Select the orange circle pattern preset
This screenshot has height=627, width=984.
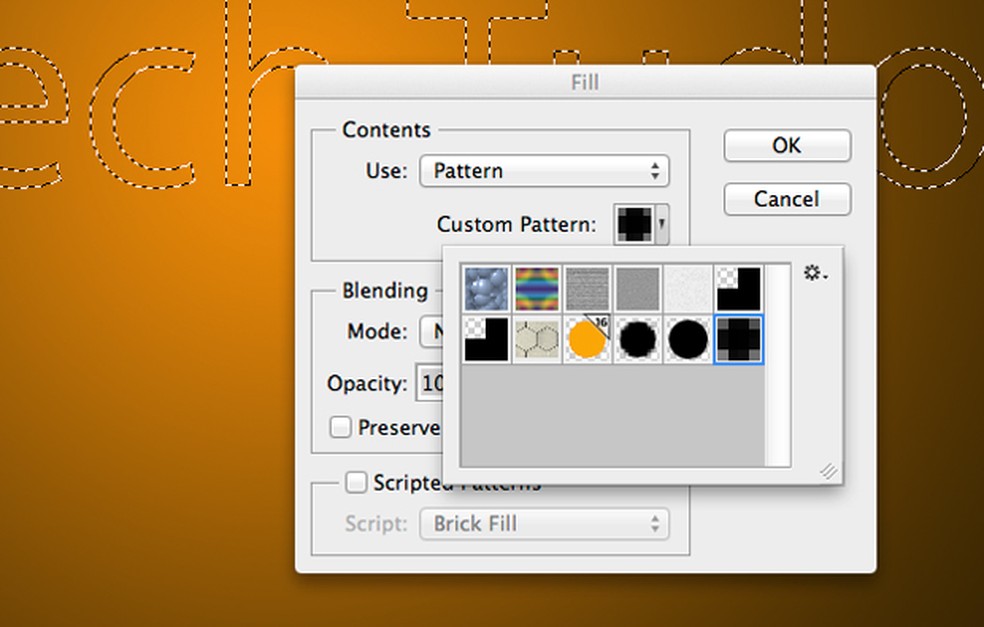(x=587, y=340)
